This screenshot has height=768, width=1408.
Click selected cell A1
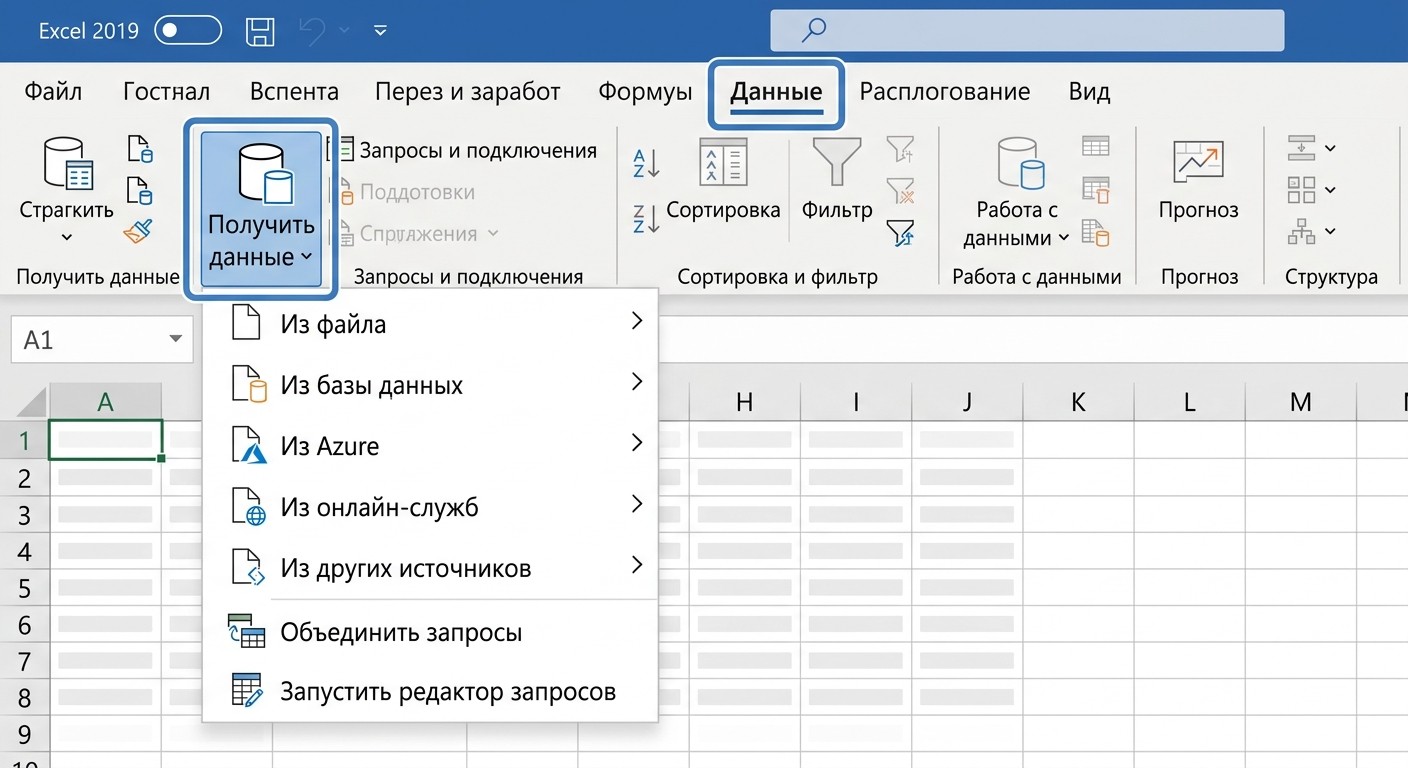[x=105, y=440]
